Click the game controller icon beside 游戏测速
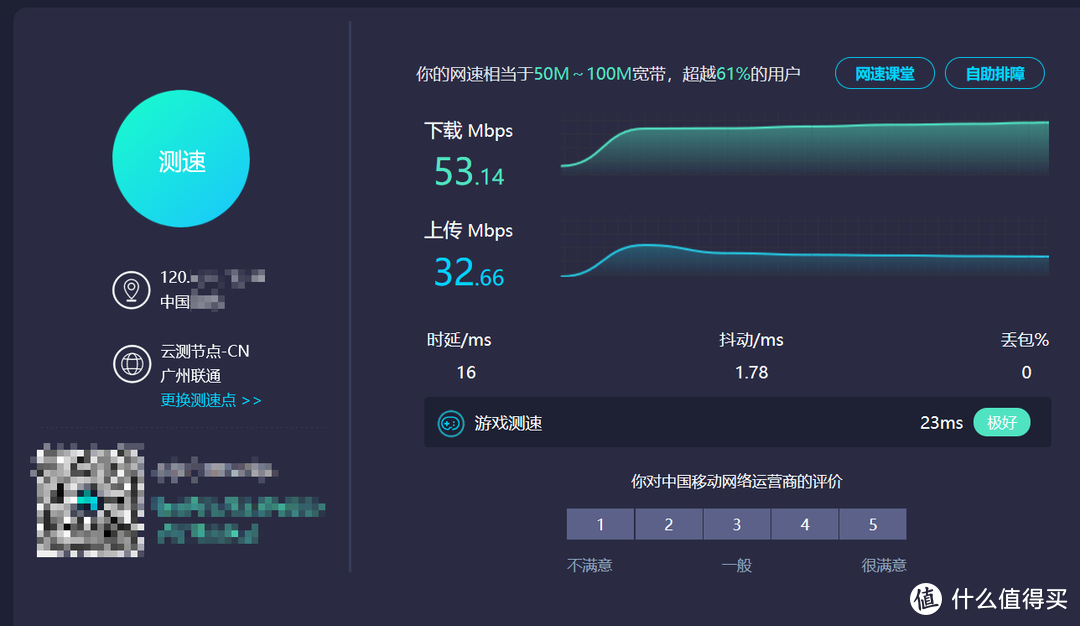1080x626 pixels. (x=453, y=422)
